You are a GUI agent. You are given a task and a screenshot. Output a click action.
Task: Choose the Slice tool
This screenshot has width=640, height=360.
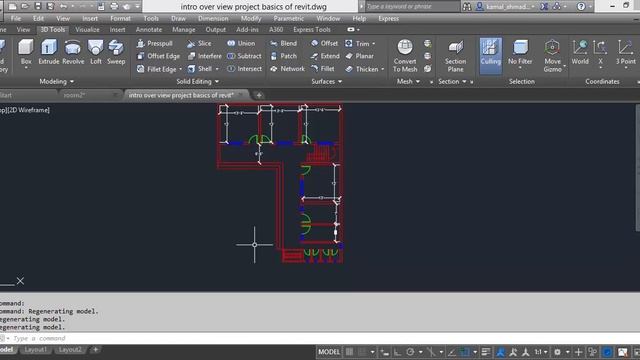point(200,43)
